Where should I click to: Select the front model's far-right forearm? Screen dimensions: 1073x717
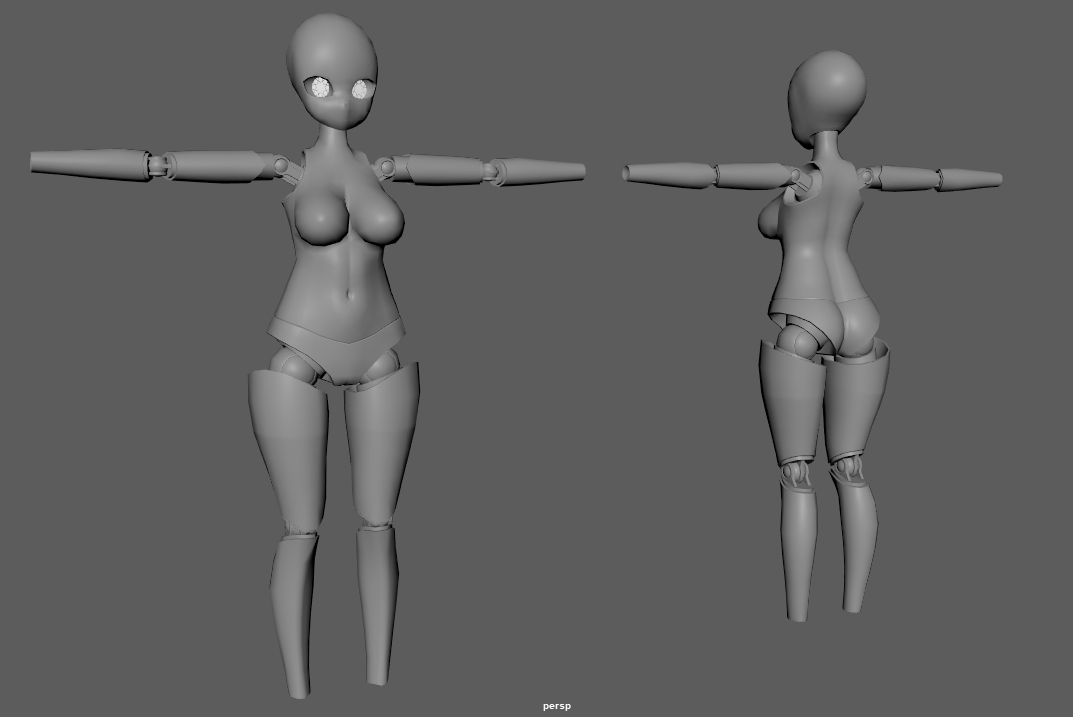pyautogui.click(x=540, y=172)
